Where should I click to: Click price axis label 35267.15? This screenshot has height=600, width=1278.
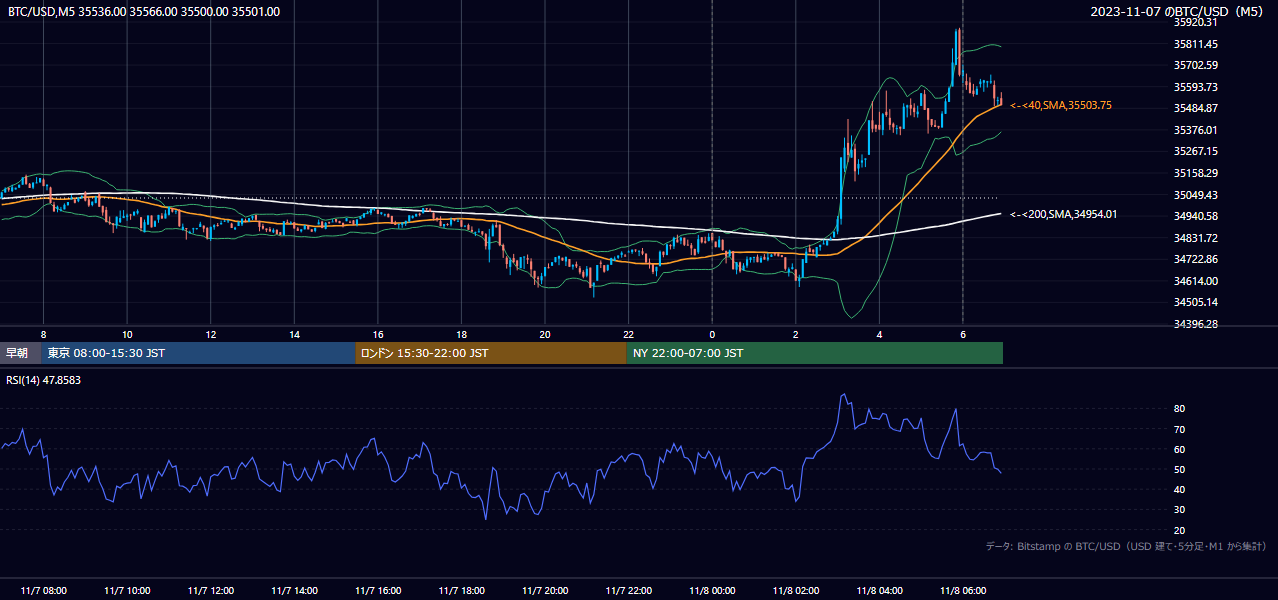pos(1196,151)
